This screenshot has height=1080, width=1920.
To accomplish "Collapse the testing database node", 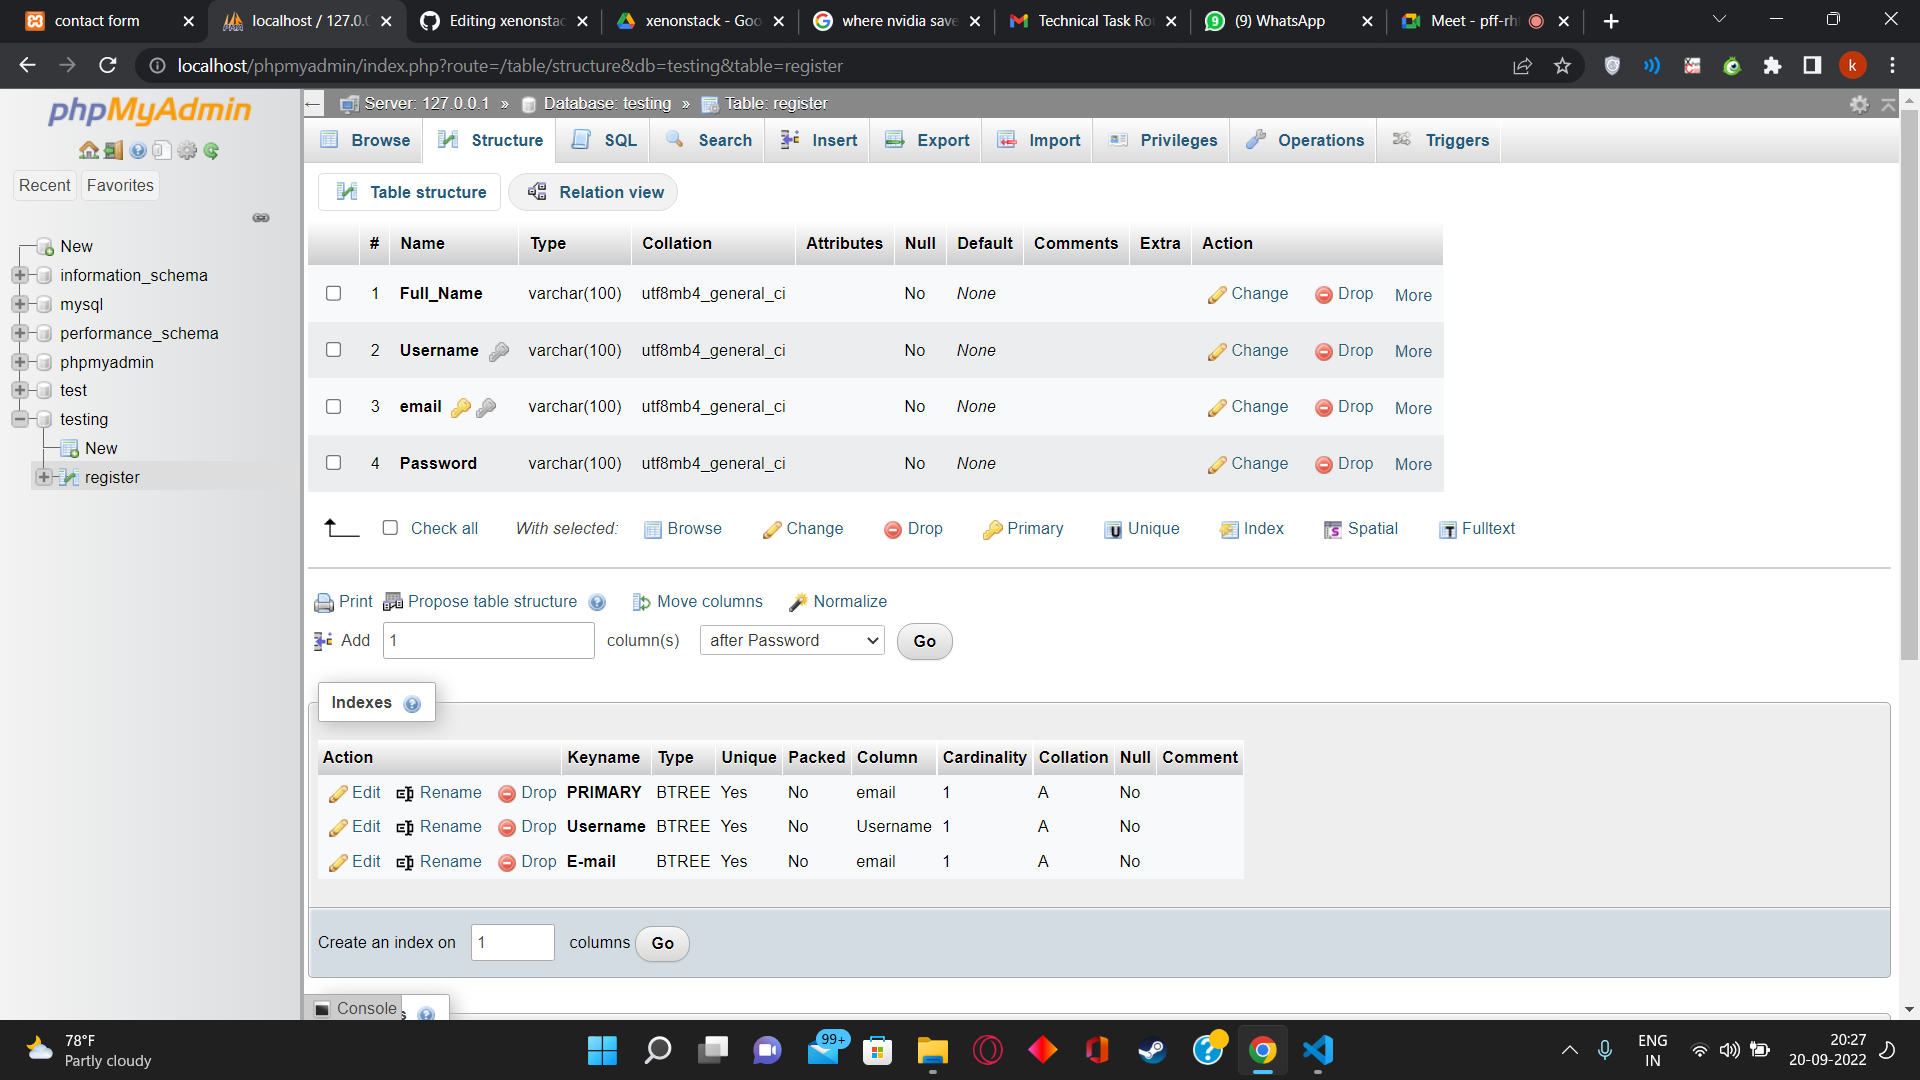I will tap(22, 419).
